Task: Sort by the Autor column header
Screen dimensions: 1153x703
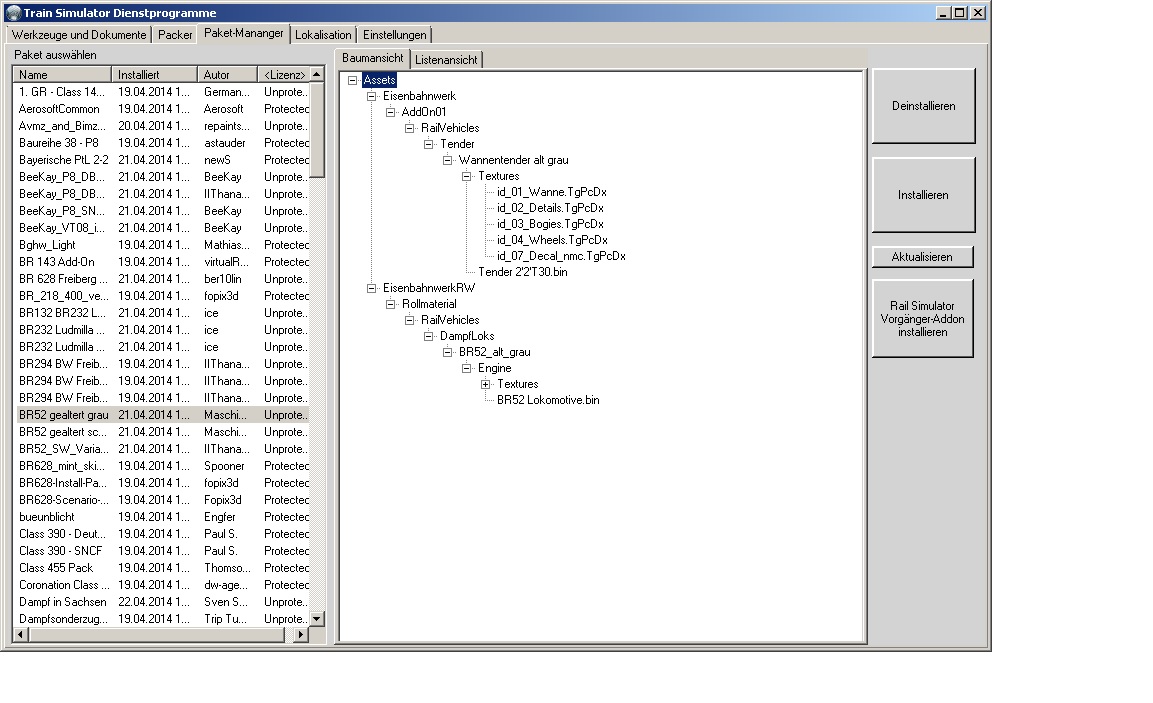Action: [227, 74]
